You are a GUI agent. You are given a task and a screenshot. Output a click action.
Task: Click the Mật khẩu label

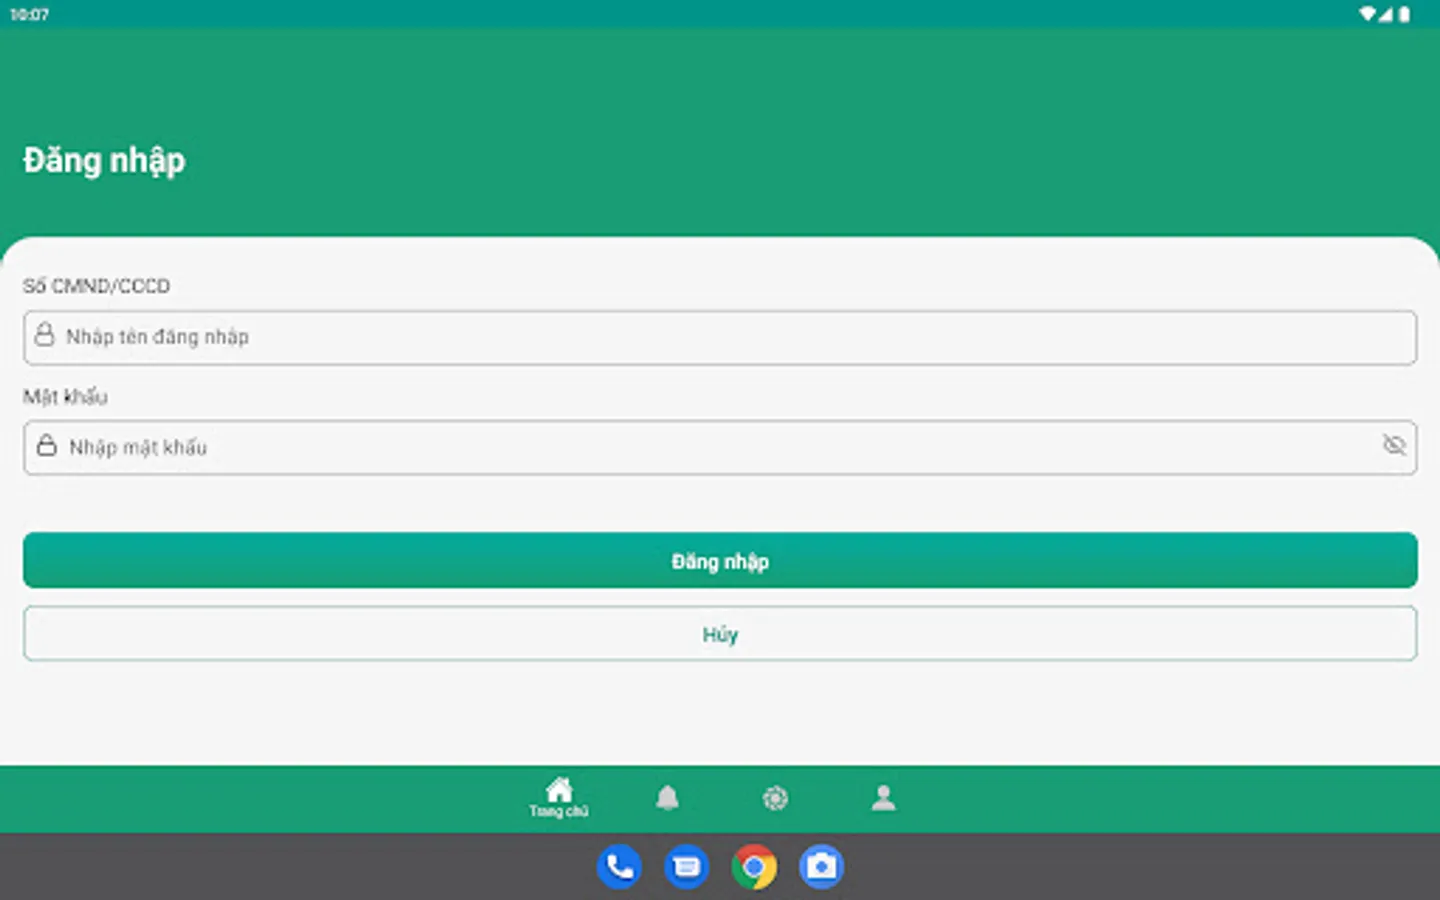[x=64, y=397]
